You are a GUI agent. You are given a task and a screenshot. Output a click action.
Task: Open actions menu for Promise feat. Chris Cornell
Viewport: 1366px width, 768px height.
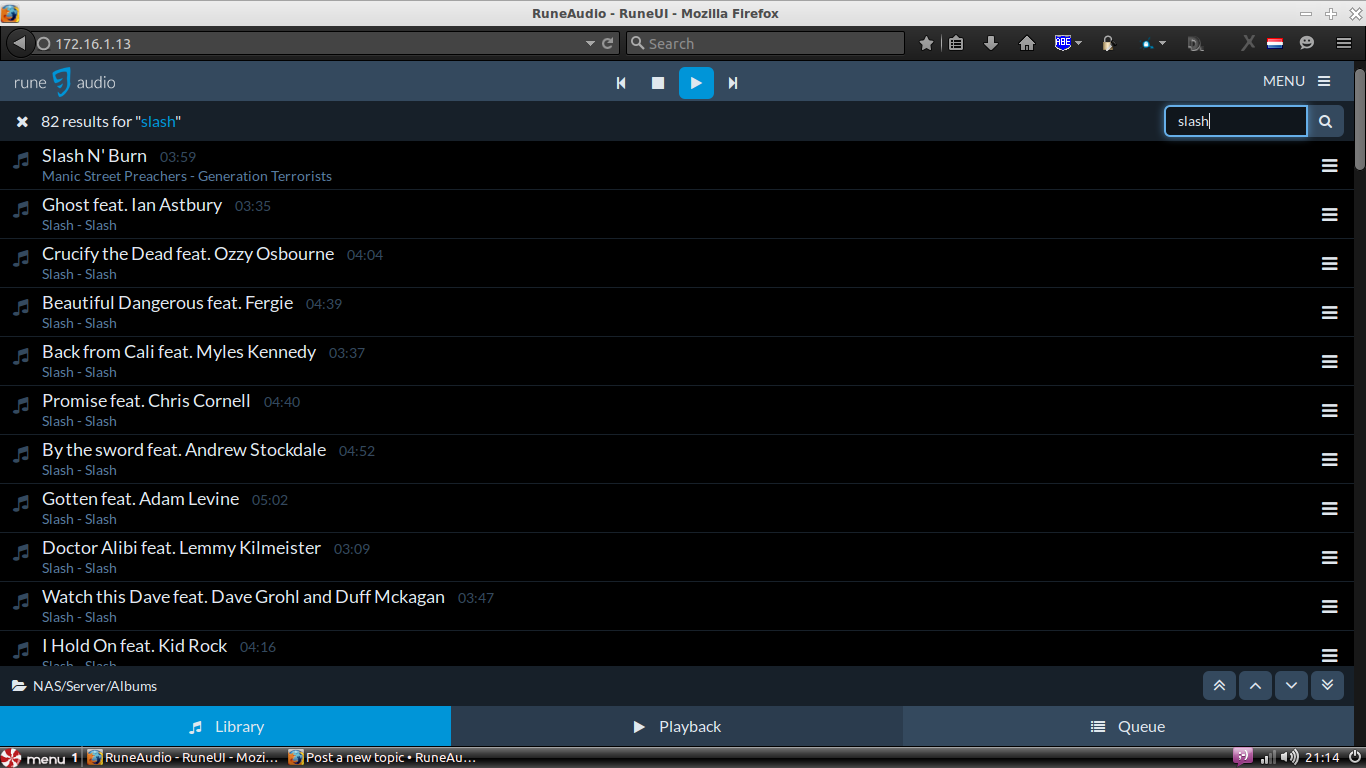click(1330, 411)
